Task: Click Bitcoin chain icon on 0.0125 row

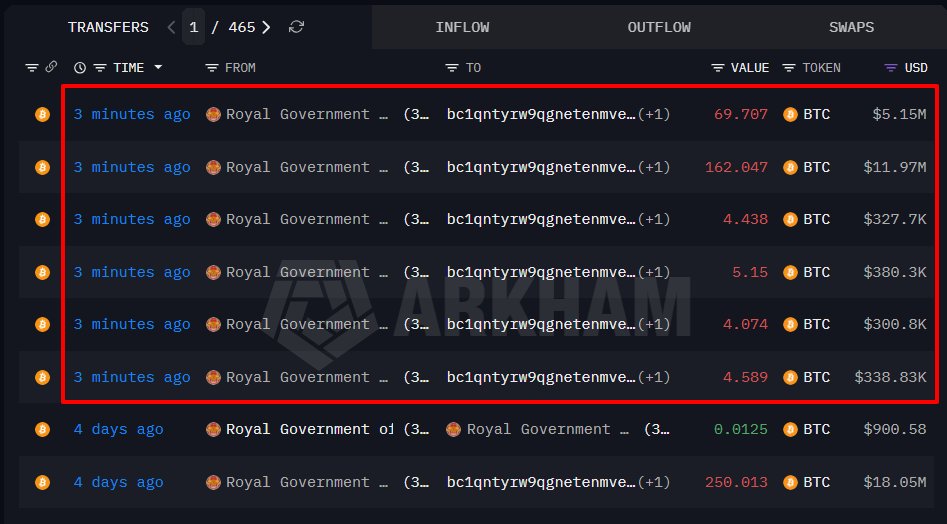Action: coord(42,429)
